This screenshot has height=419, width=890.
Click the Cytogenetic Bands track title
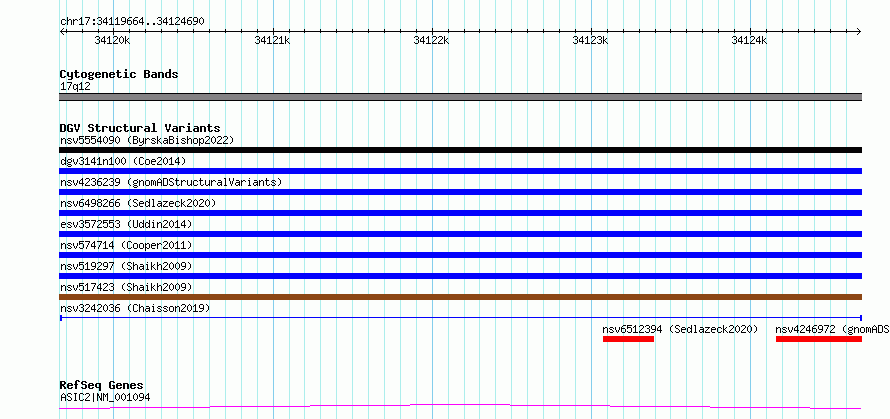point(119,74)
